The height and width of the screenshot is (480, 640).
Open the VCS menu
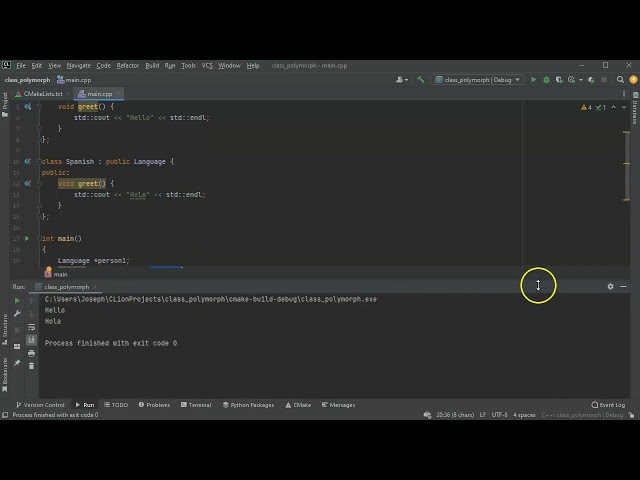coord(207,65)
